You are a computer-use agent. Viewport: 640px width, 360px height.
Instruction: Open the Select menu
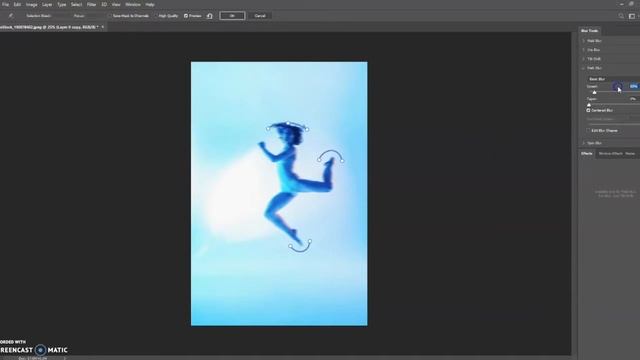click(76, 4)
